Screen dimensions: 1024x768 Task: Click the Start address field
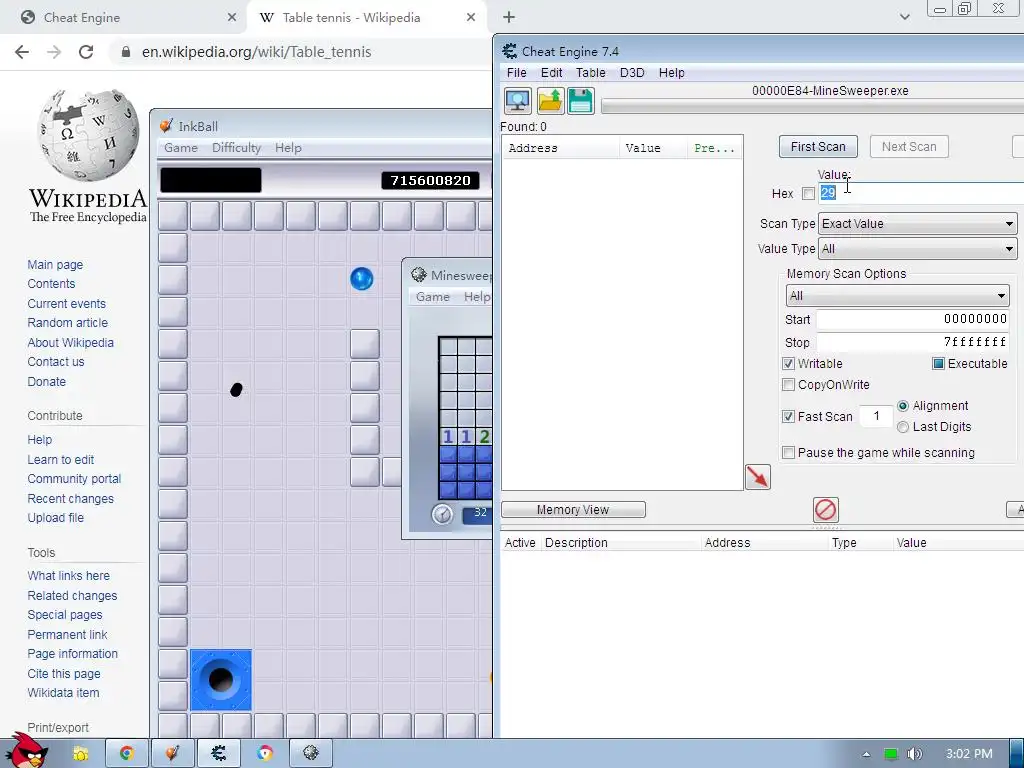[x=912, y=319]
